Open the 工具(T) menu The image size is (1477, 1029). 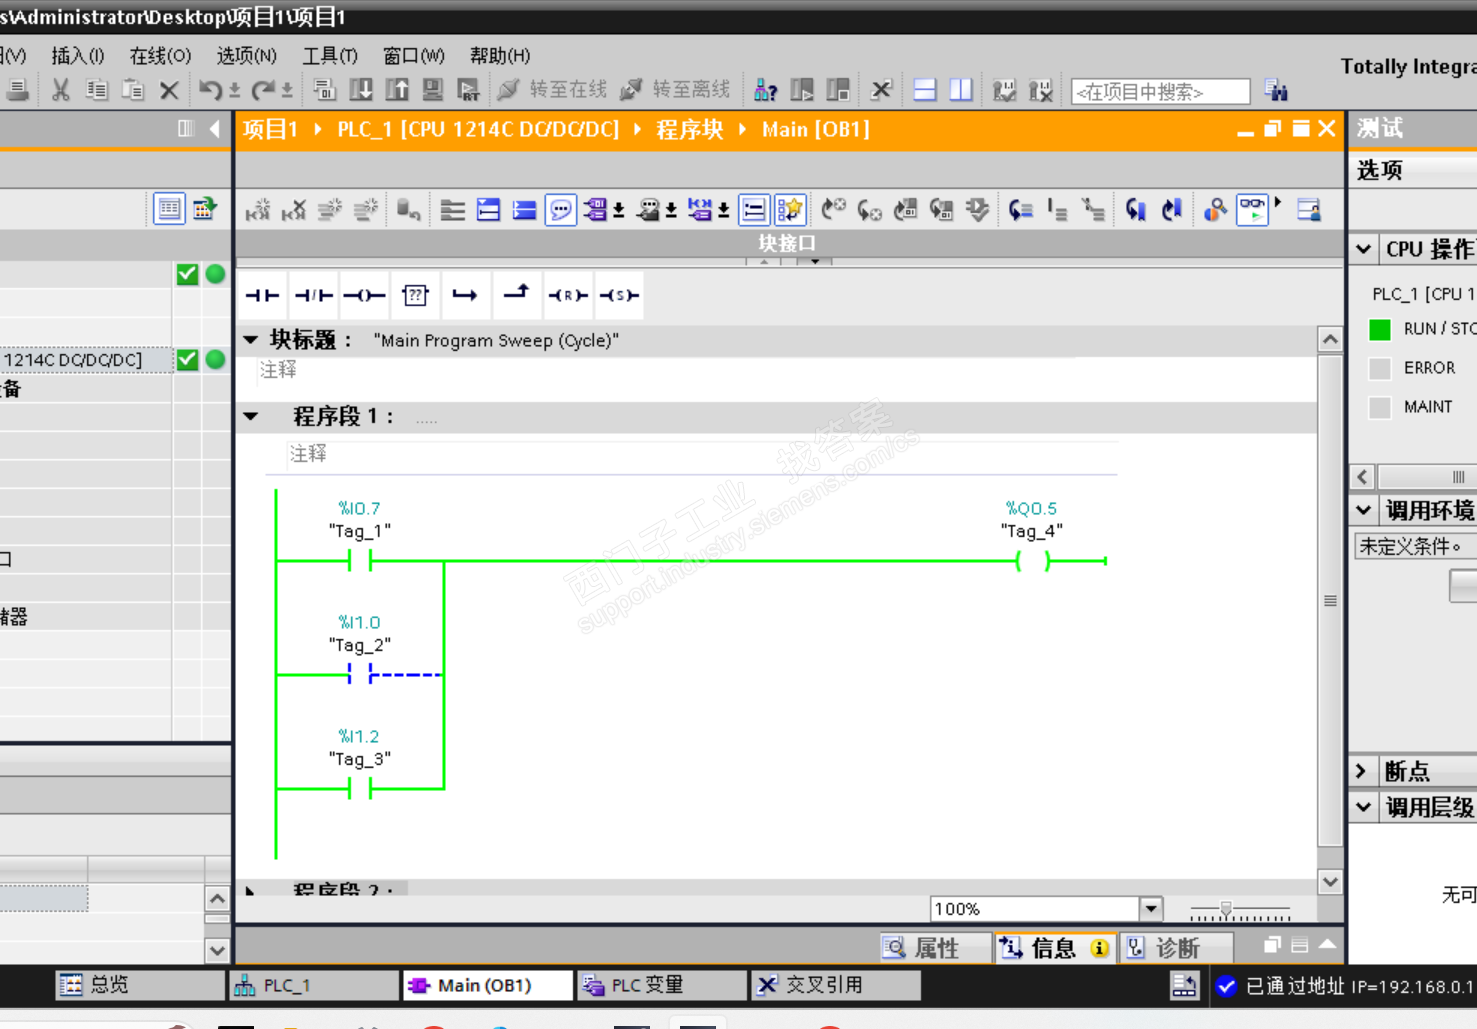(330, 56)
